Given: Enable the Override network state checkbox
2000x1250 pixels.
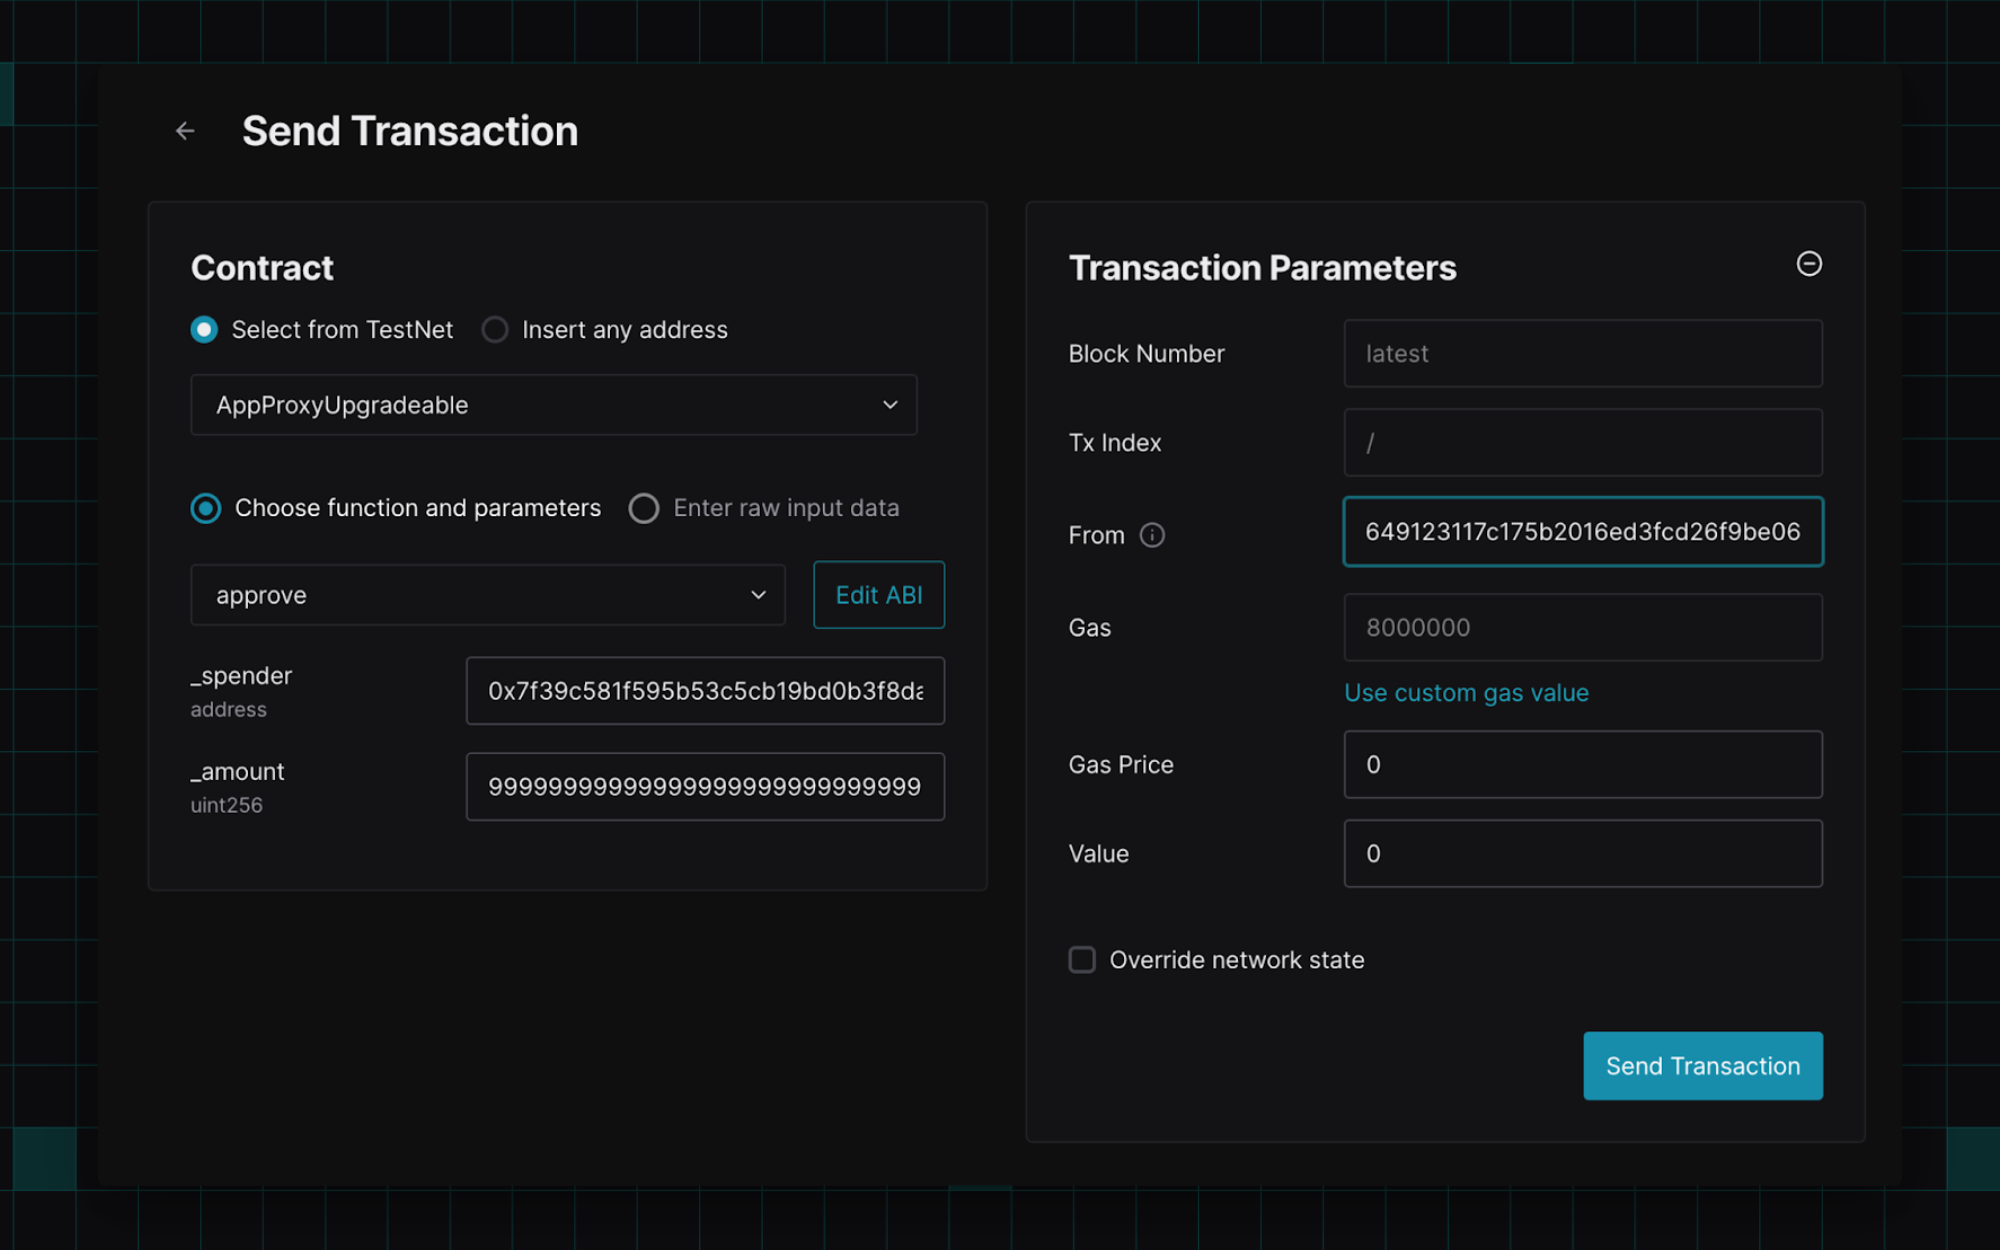Looking at the screenshot, I should point(1082,960).
